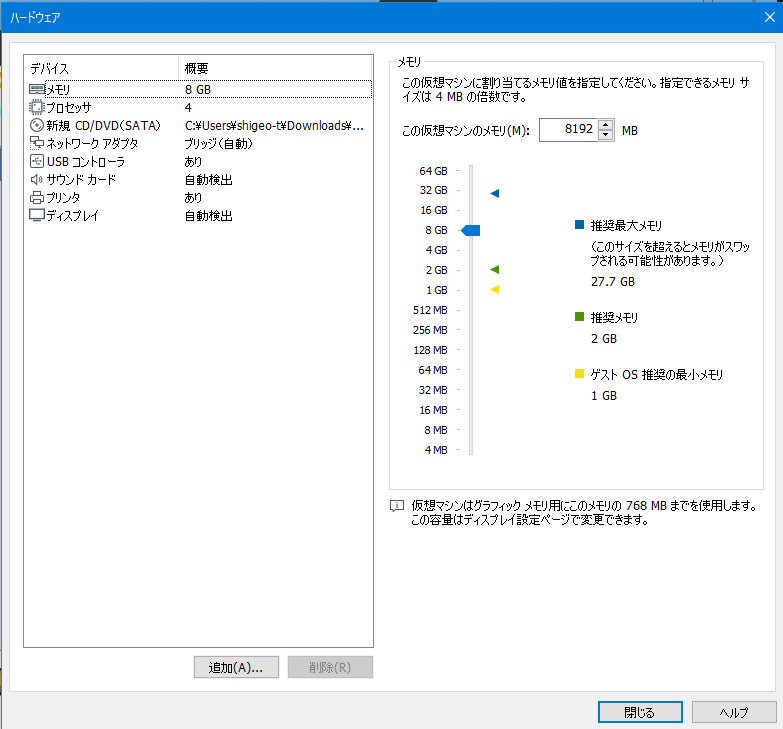Select the 64 MB slider label
Image resolution: width=783 pixels, height=729 pixels.
432,370
